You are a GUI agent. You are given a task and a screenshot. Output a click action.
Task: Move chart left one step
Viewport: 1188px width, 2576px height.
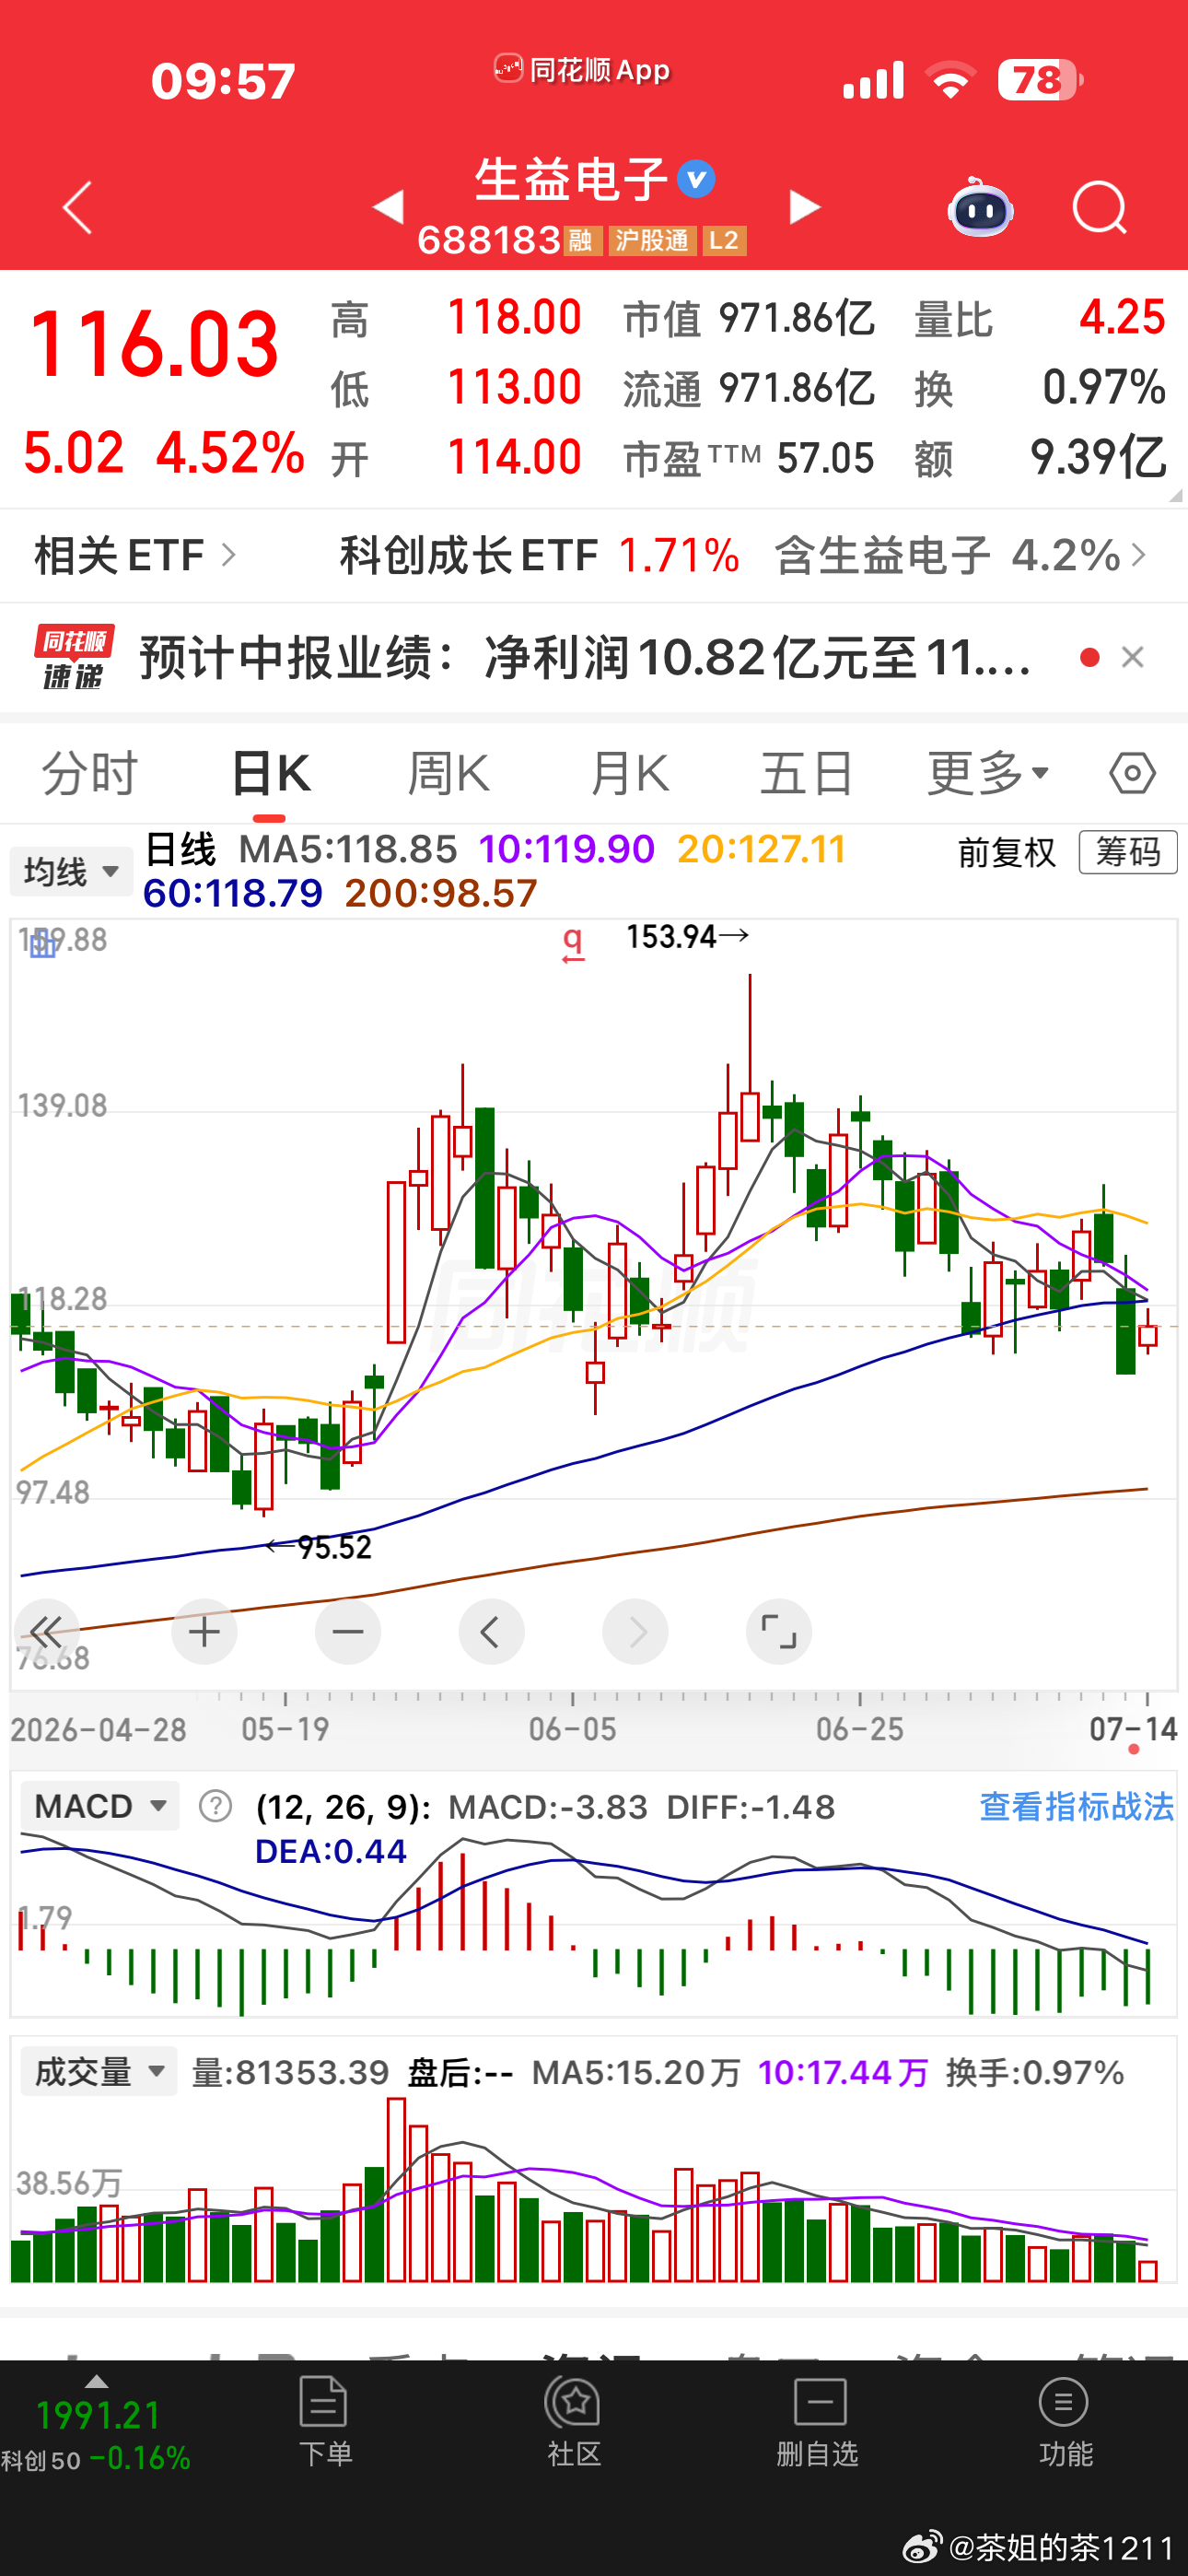[x=491, y=1632]
